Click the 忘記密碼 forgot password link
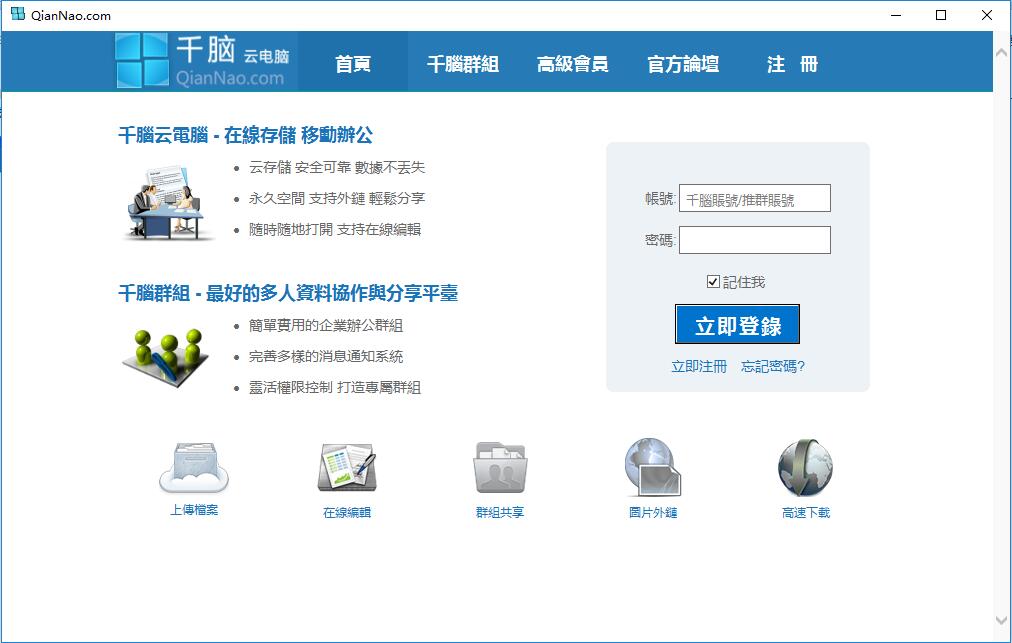1012x643 pixels. click(772, 367)
